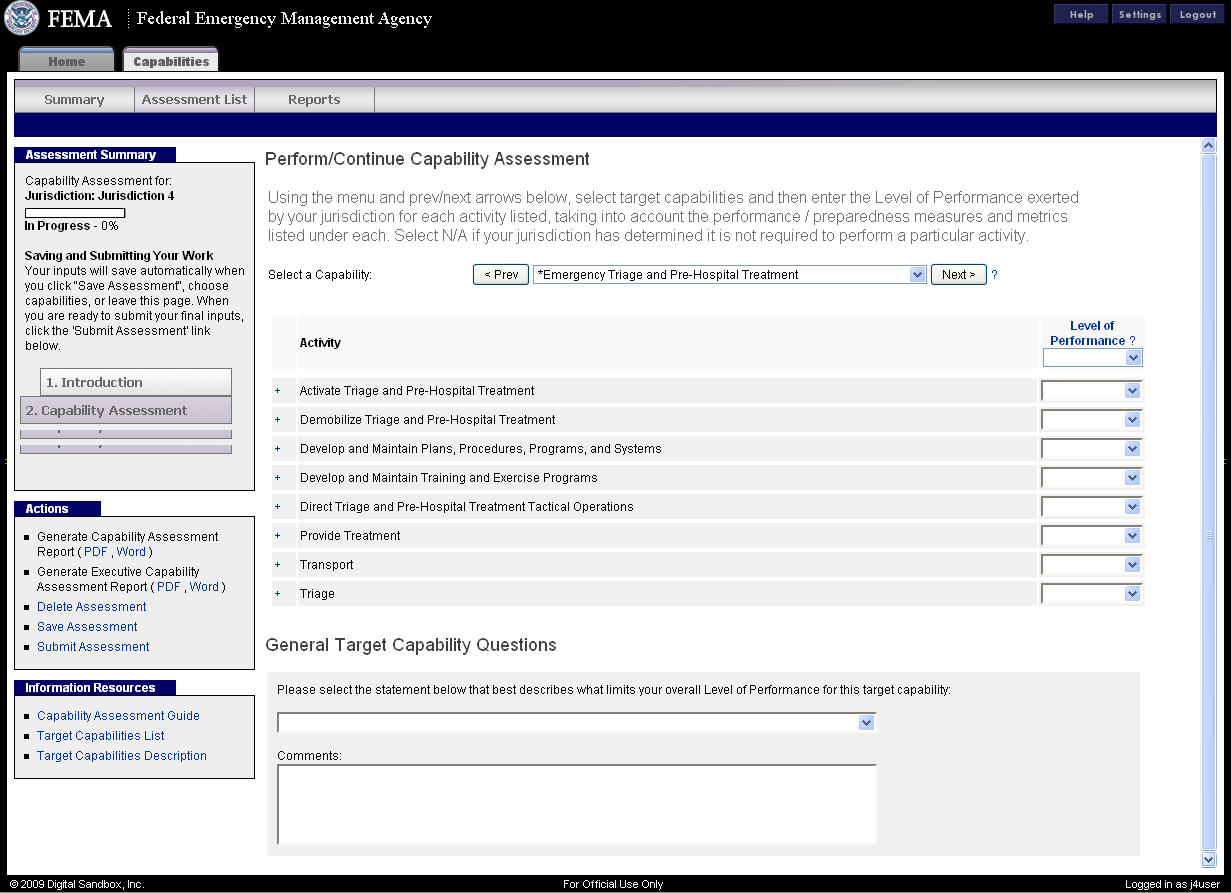1231x893 pixels.
Task: Switch to the Home tab
Action: 66,61
